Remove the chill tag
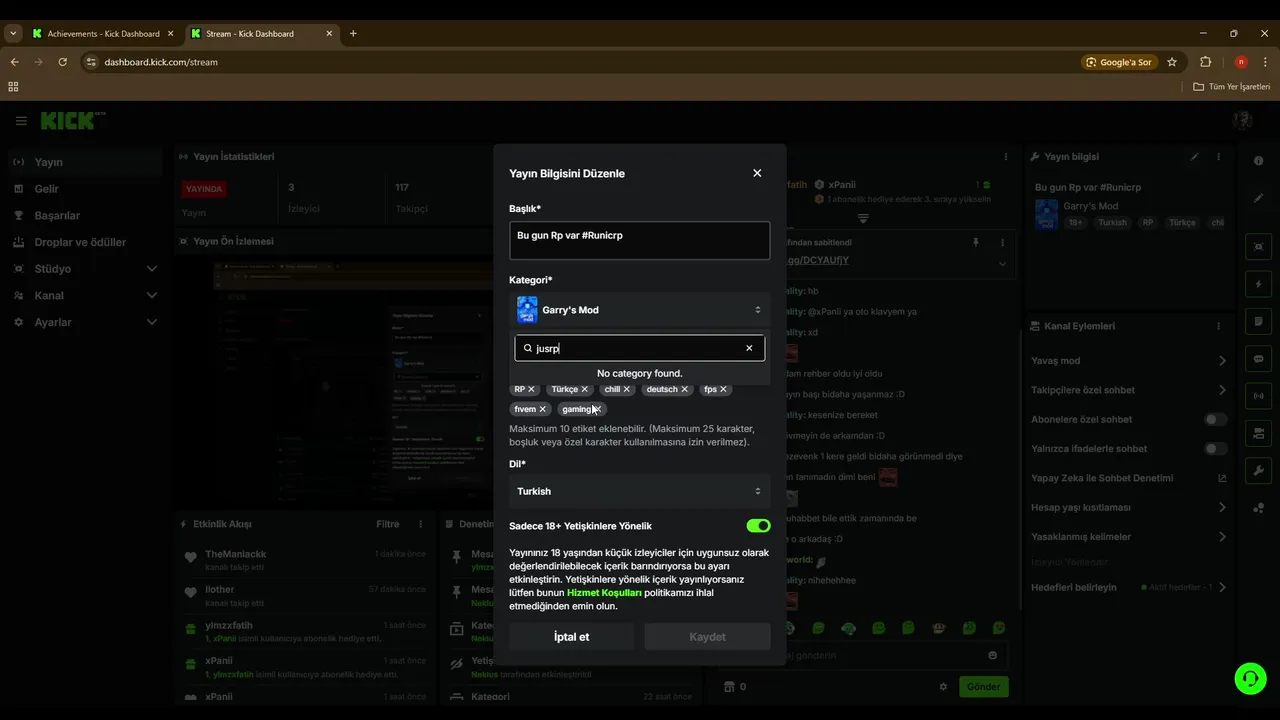 (627, 389)
